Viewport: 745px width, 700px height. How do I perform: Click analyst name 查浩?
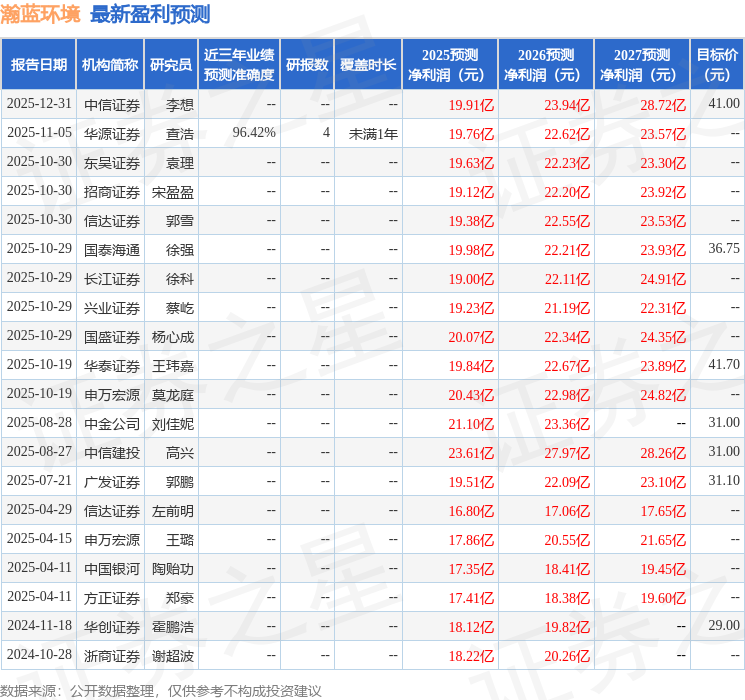[180, 134]
